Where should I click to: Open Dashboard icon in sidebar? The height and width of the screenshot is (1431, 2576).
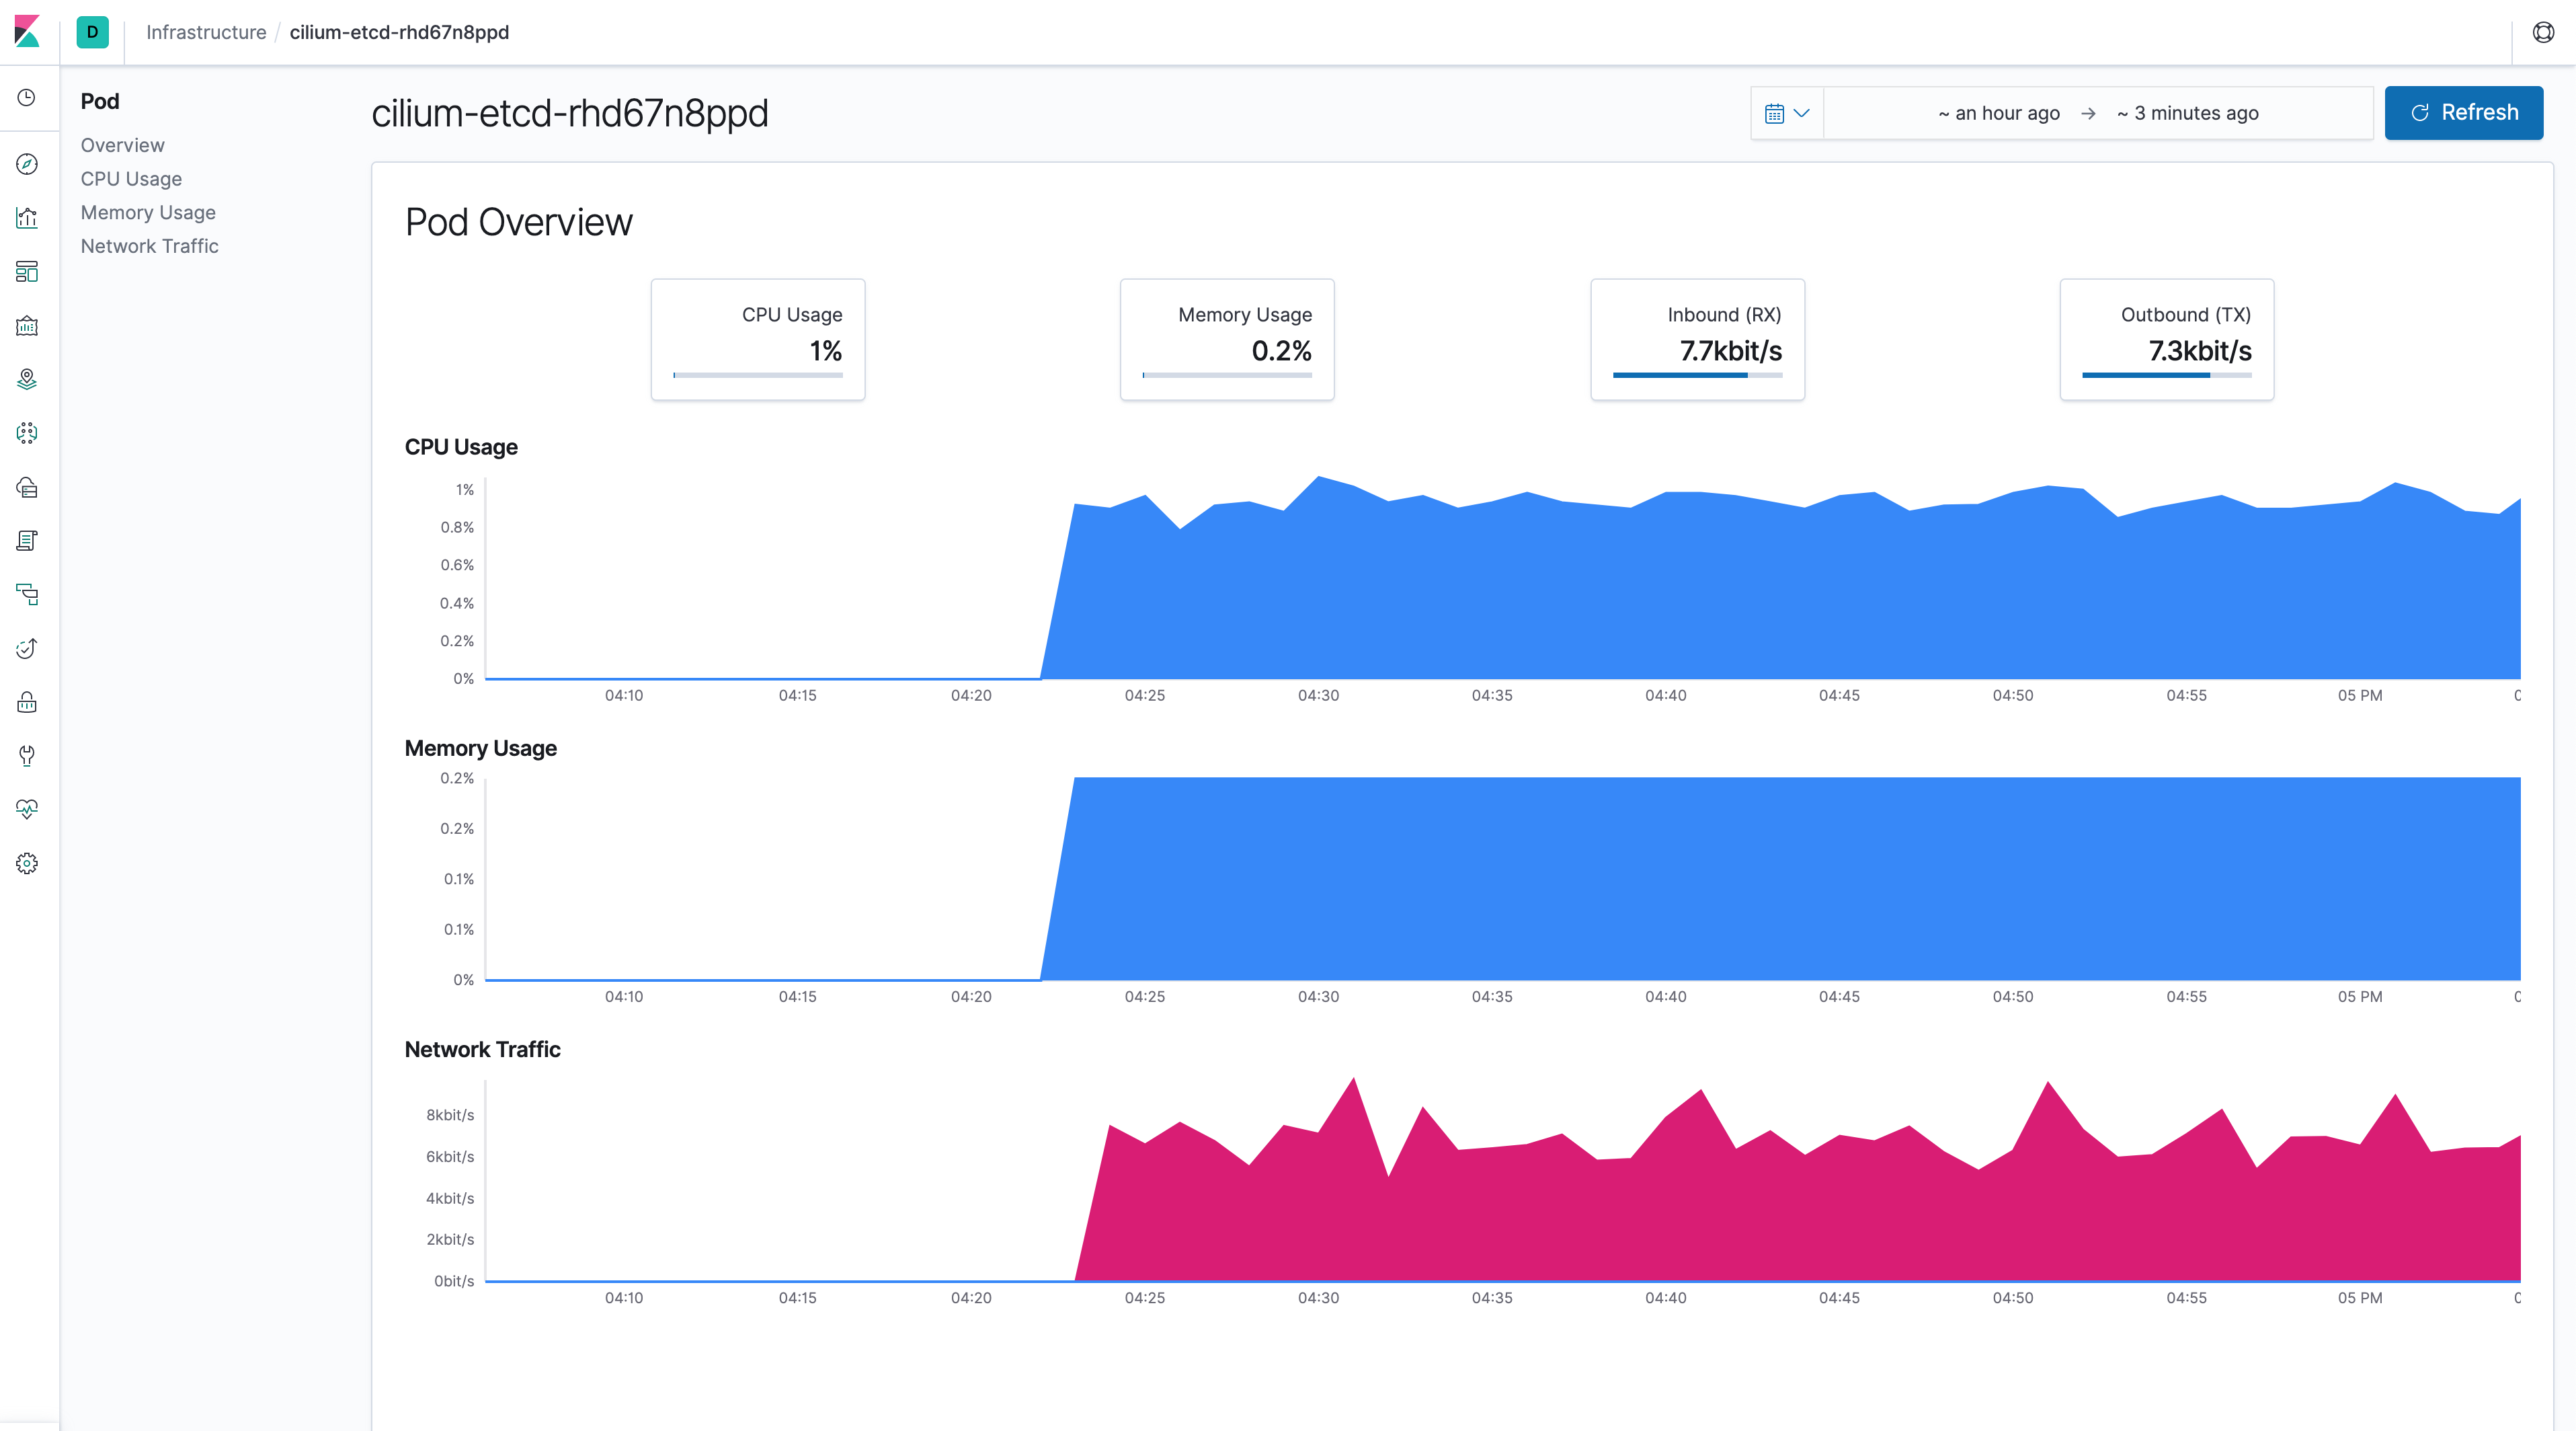(27, 272)
